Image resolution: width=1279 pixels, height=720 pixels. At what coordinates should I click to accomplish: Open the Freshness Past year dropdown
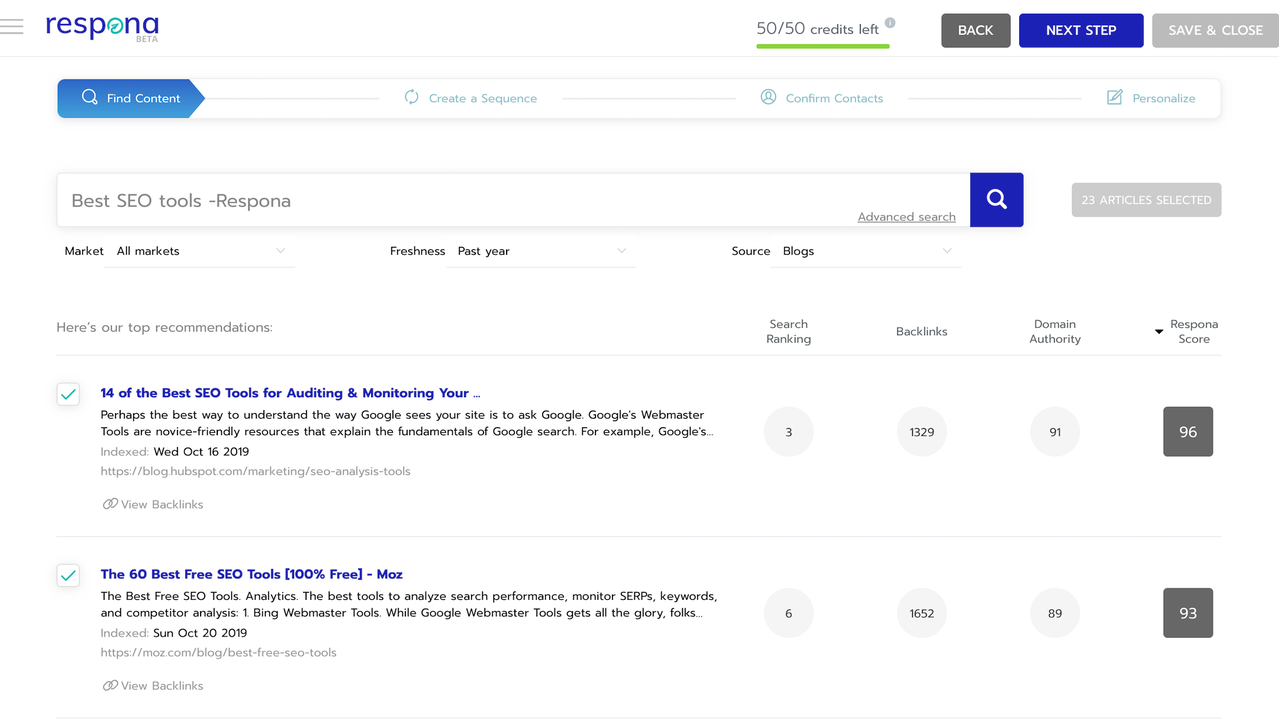pos(541,251)
